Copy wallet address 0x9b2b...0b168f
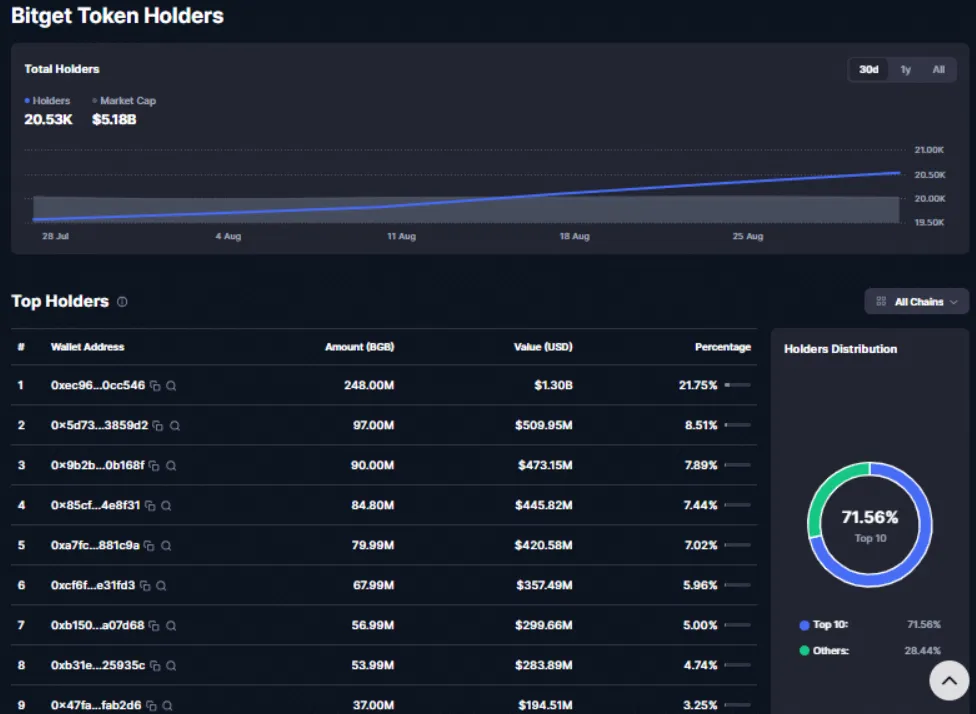The width and height of the screenshot is (976, 714). [x=154, y=466]
